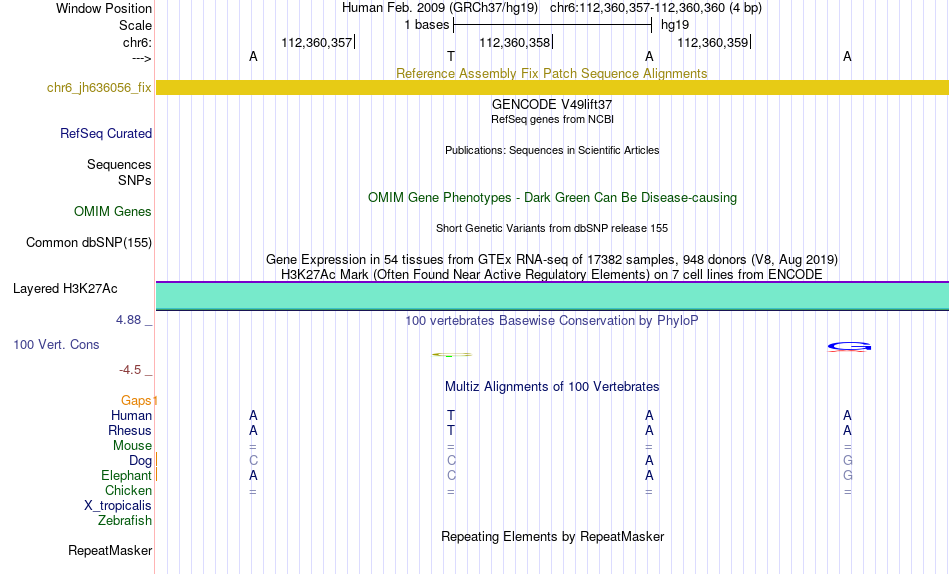
Task: Click the Sequences track label
Action: [x=119, y=165]
